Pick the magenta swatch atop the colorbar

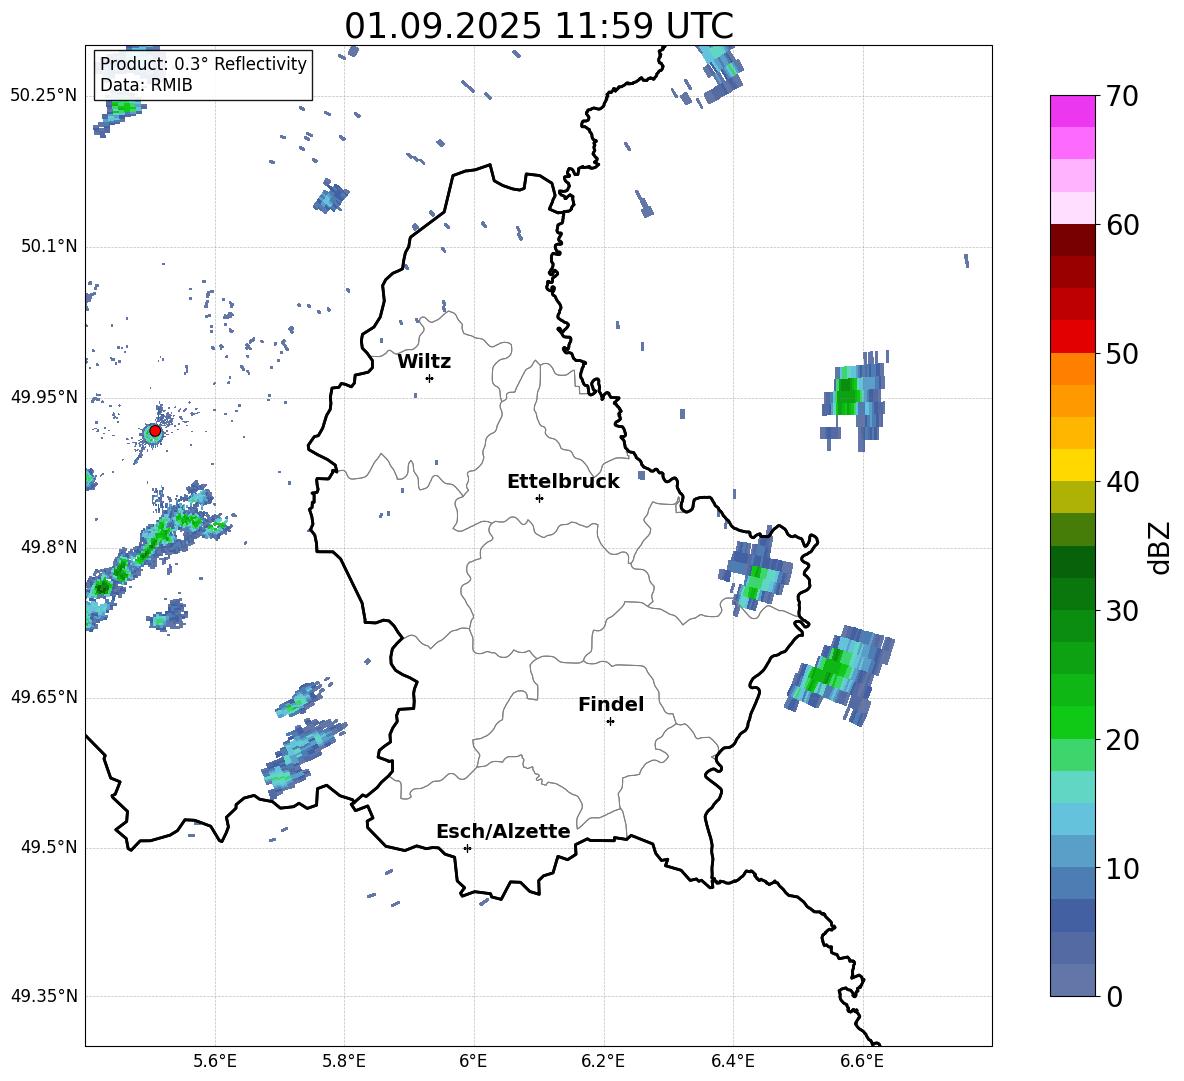click(x=1072, y=111)
